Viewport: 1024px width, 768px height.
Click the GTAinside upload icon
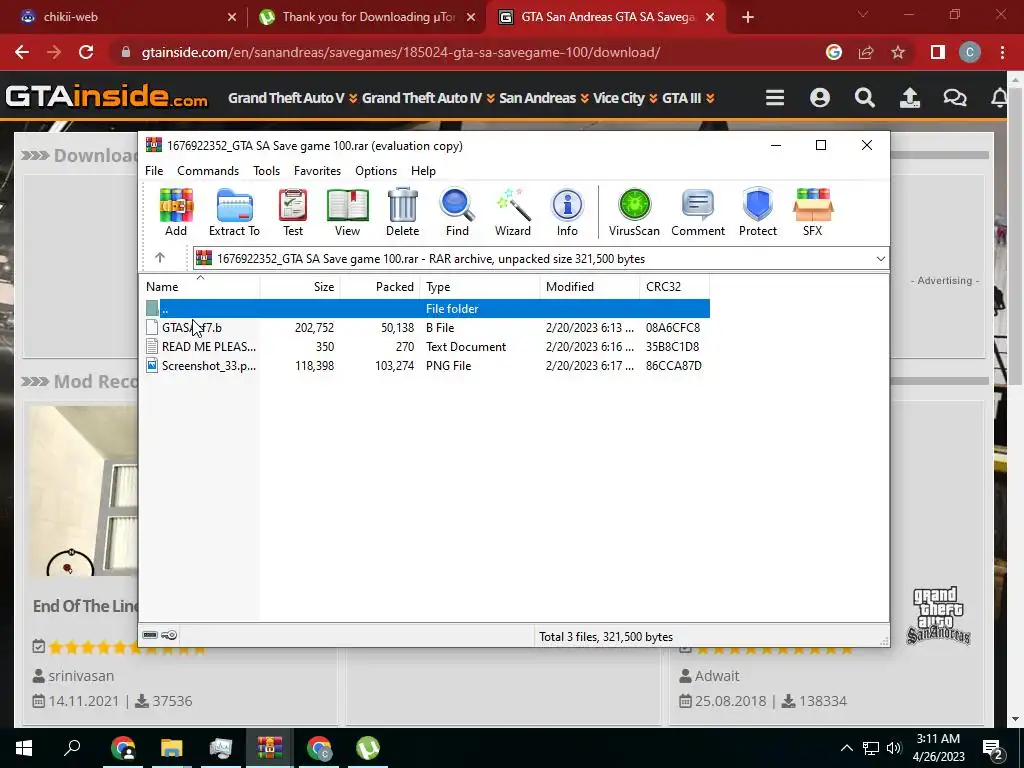[x=910, y=98]
